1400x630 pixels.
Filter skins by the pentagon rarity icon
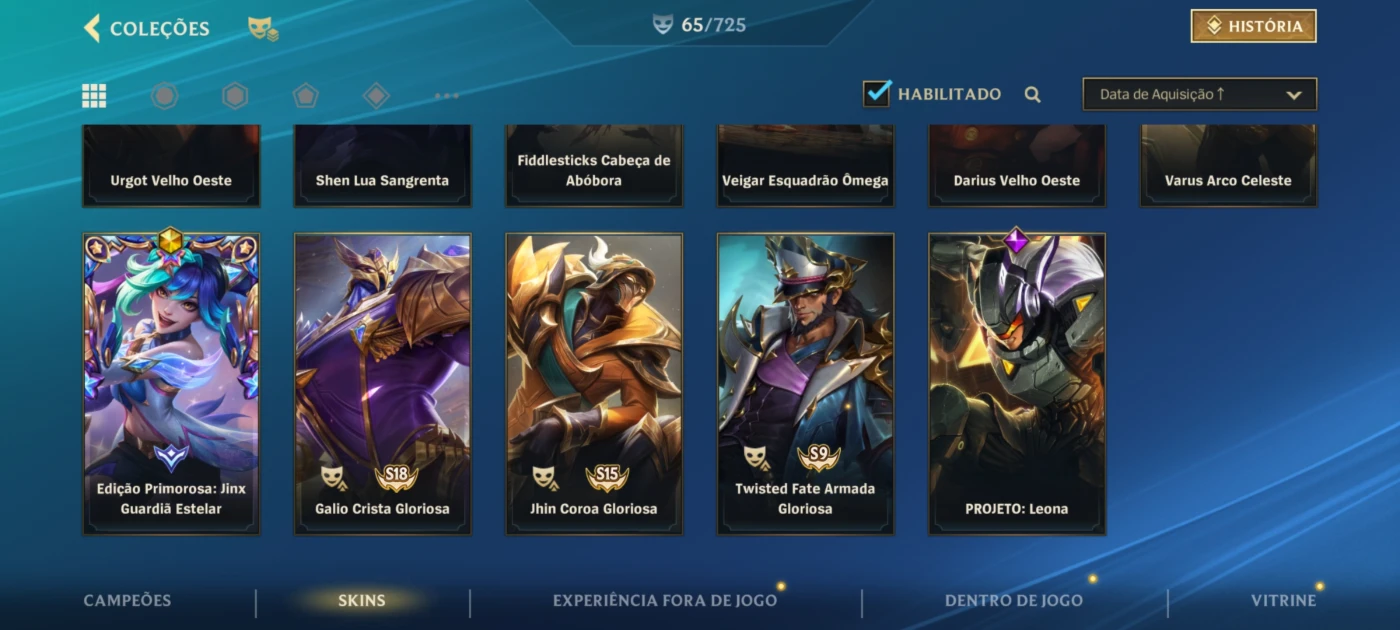[305, 96]
